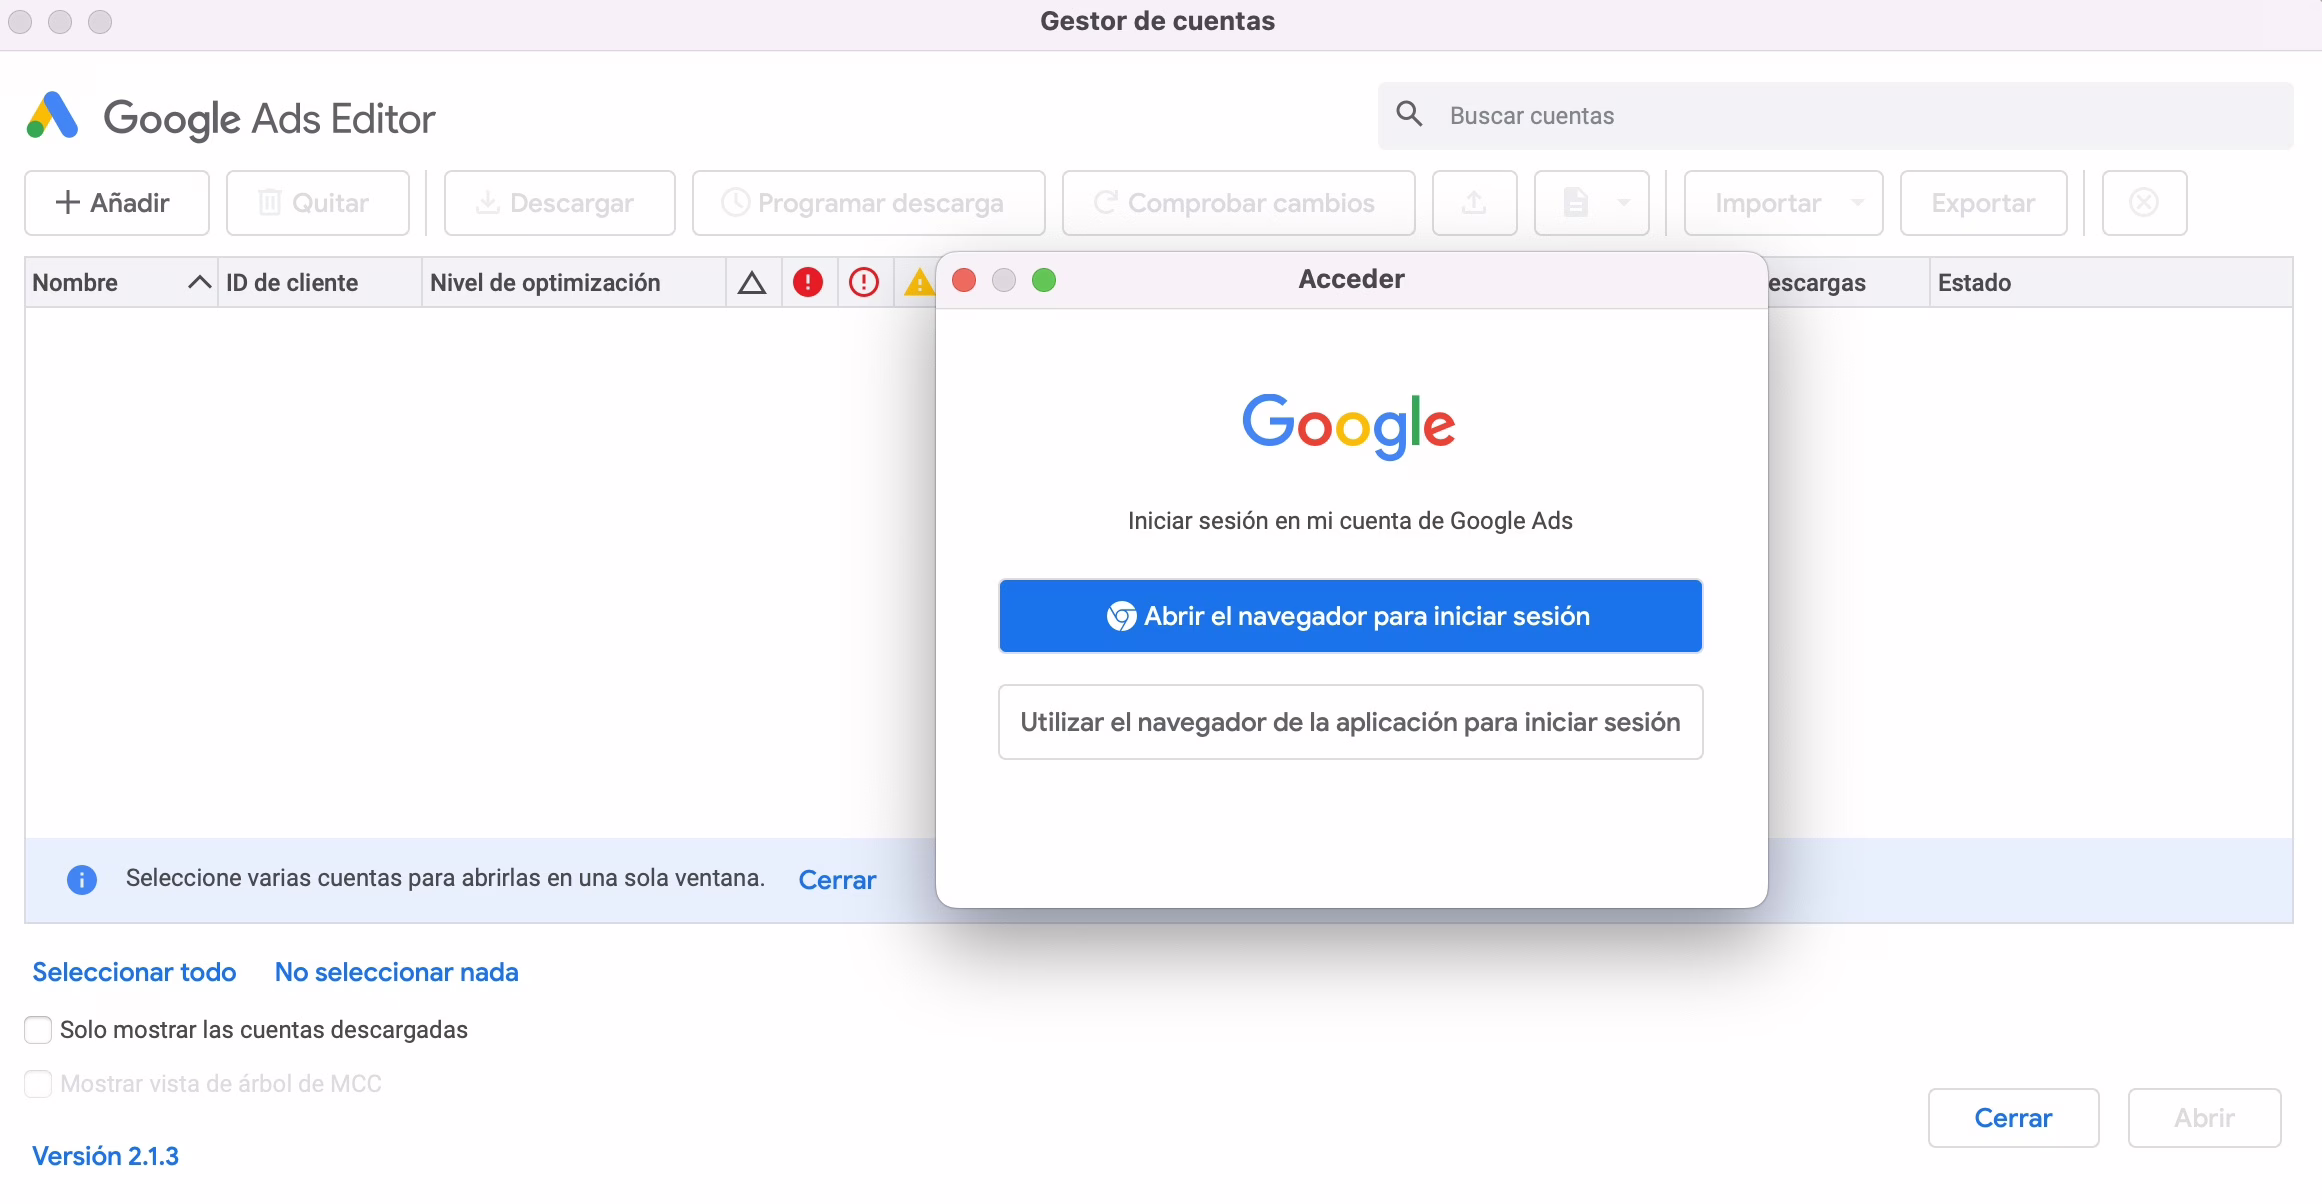Click the outlined triangle column header icon
The image size is (2322, 1204).
pos(752,283)
